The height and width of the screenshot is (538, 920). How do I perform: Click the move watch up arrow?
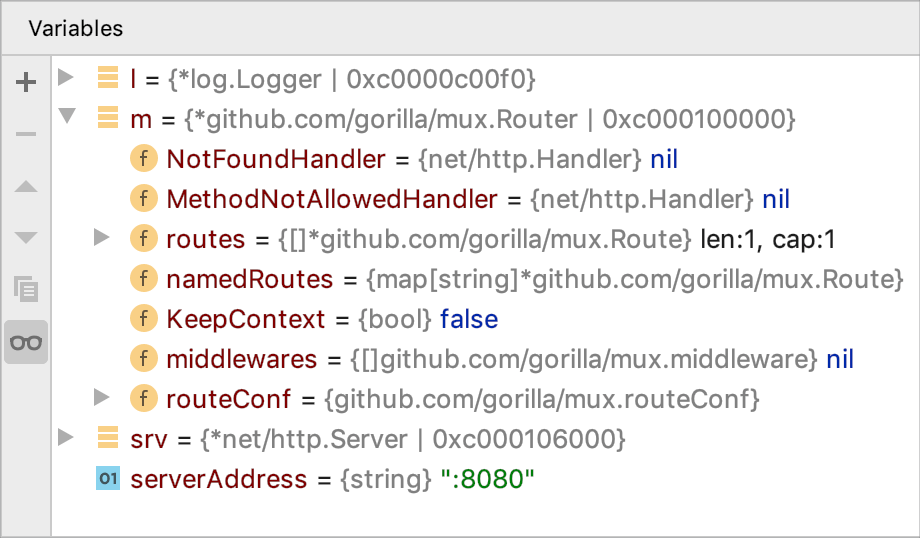tap(26, 186)
